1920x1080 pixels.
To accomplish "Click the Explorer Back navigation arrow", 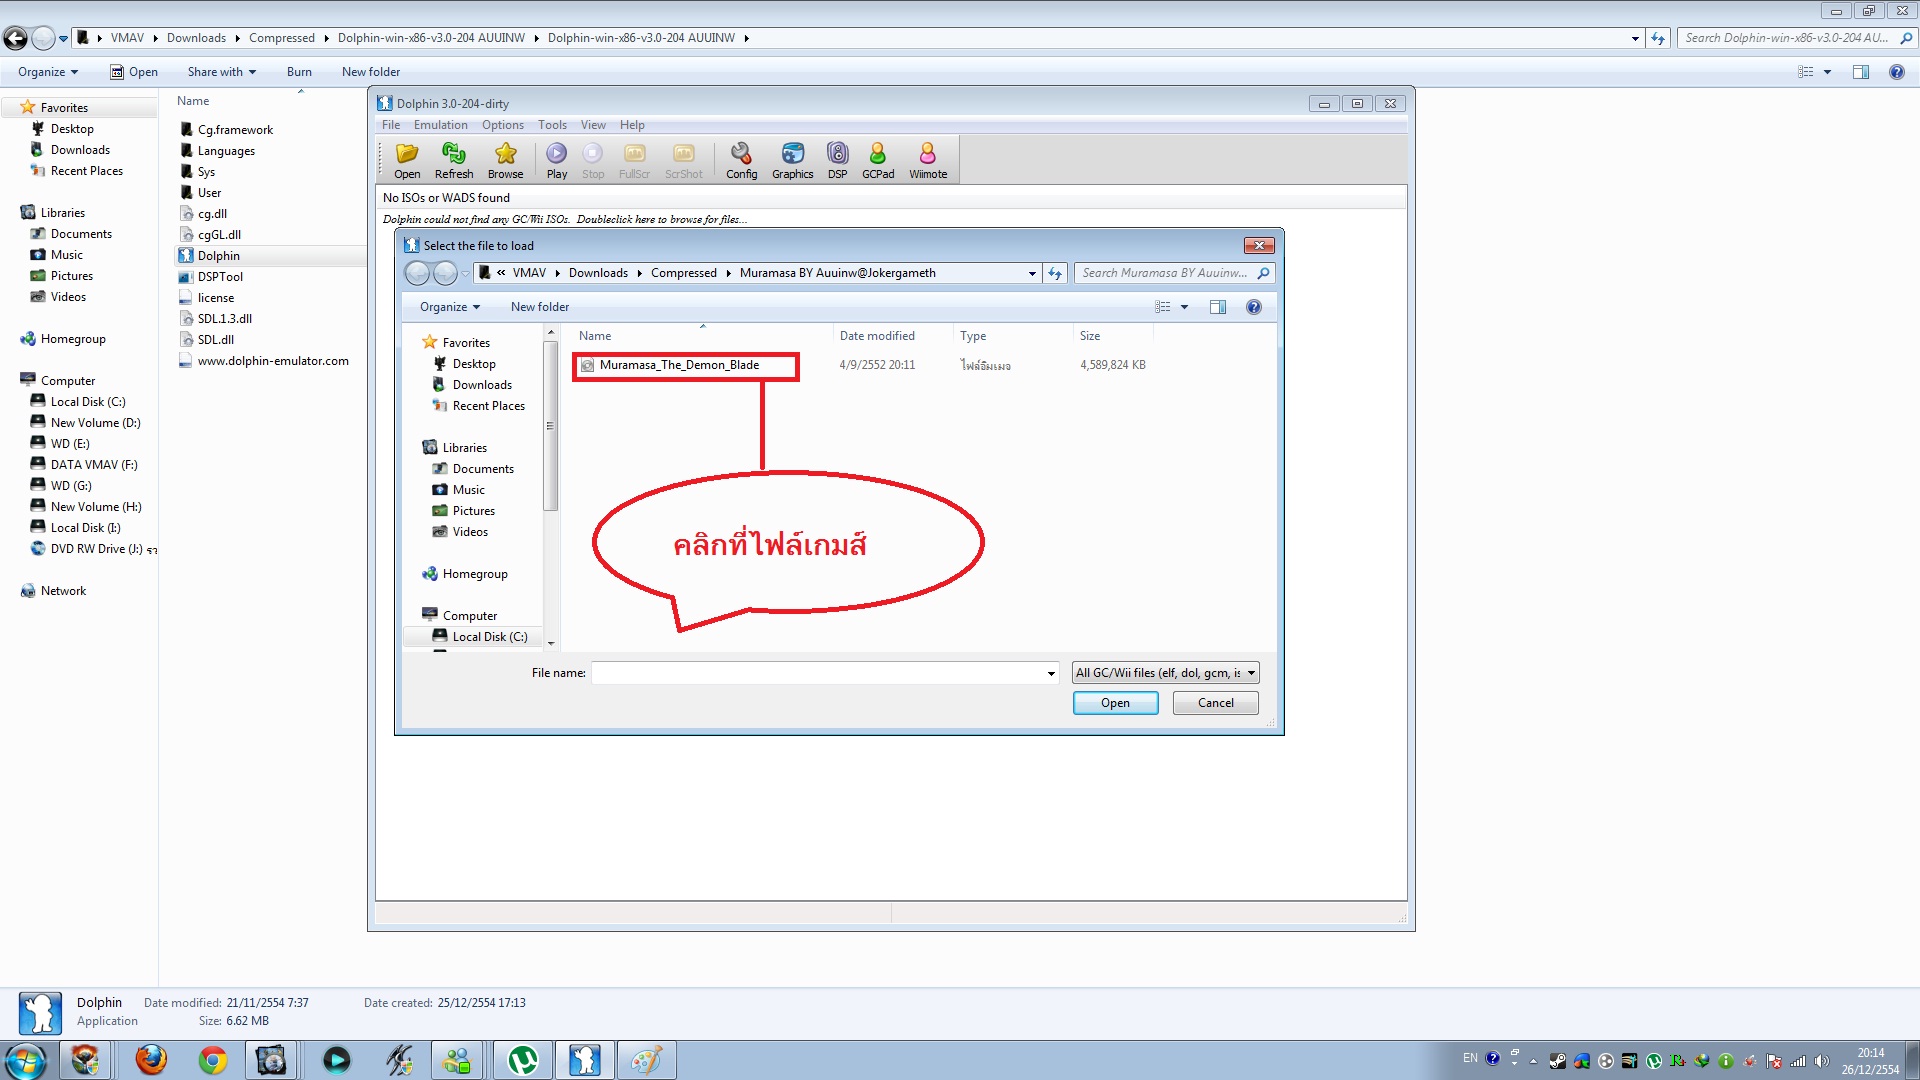I will click(x=16, y=38).
